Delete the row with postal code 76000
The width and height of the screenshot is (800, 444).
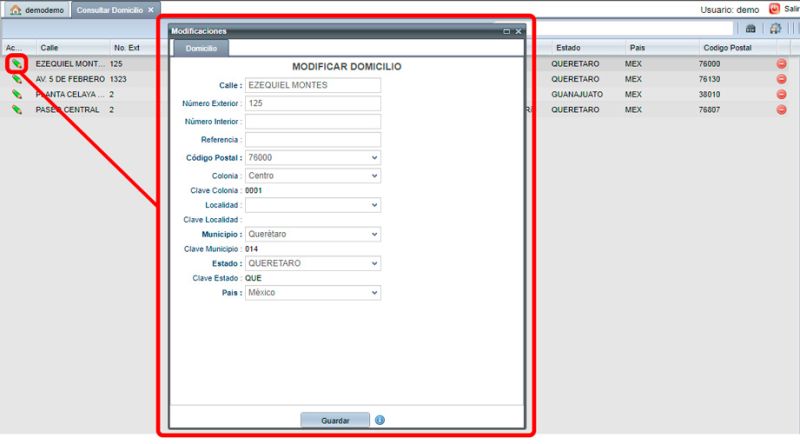click(781, 64)
